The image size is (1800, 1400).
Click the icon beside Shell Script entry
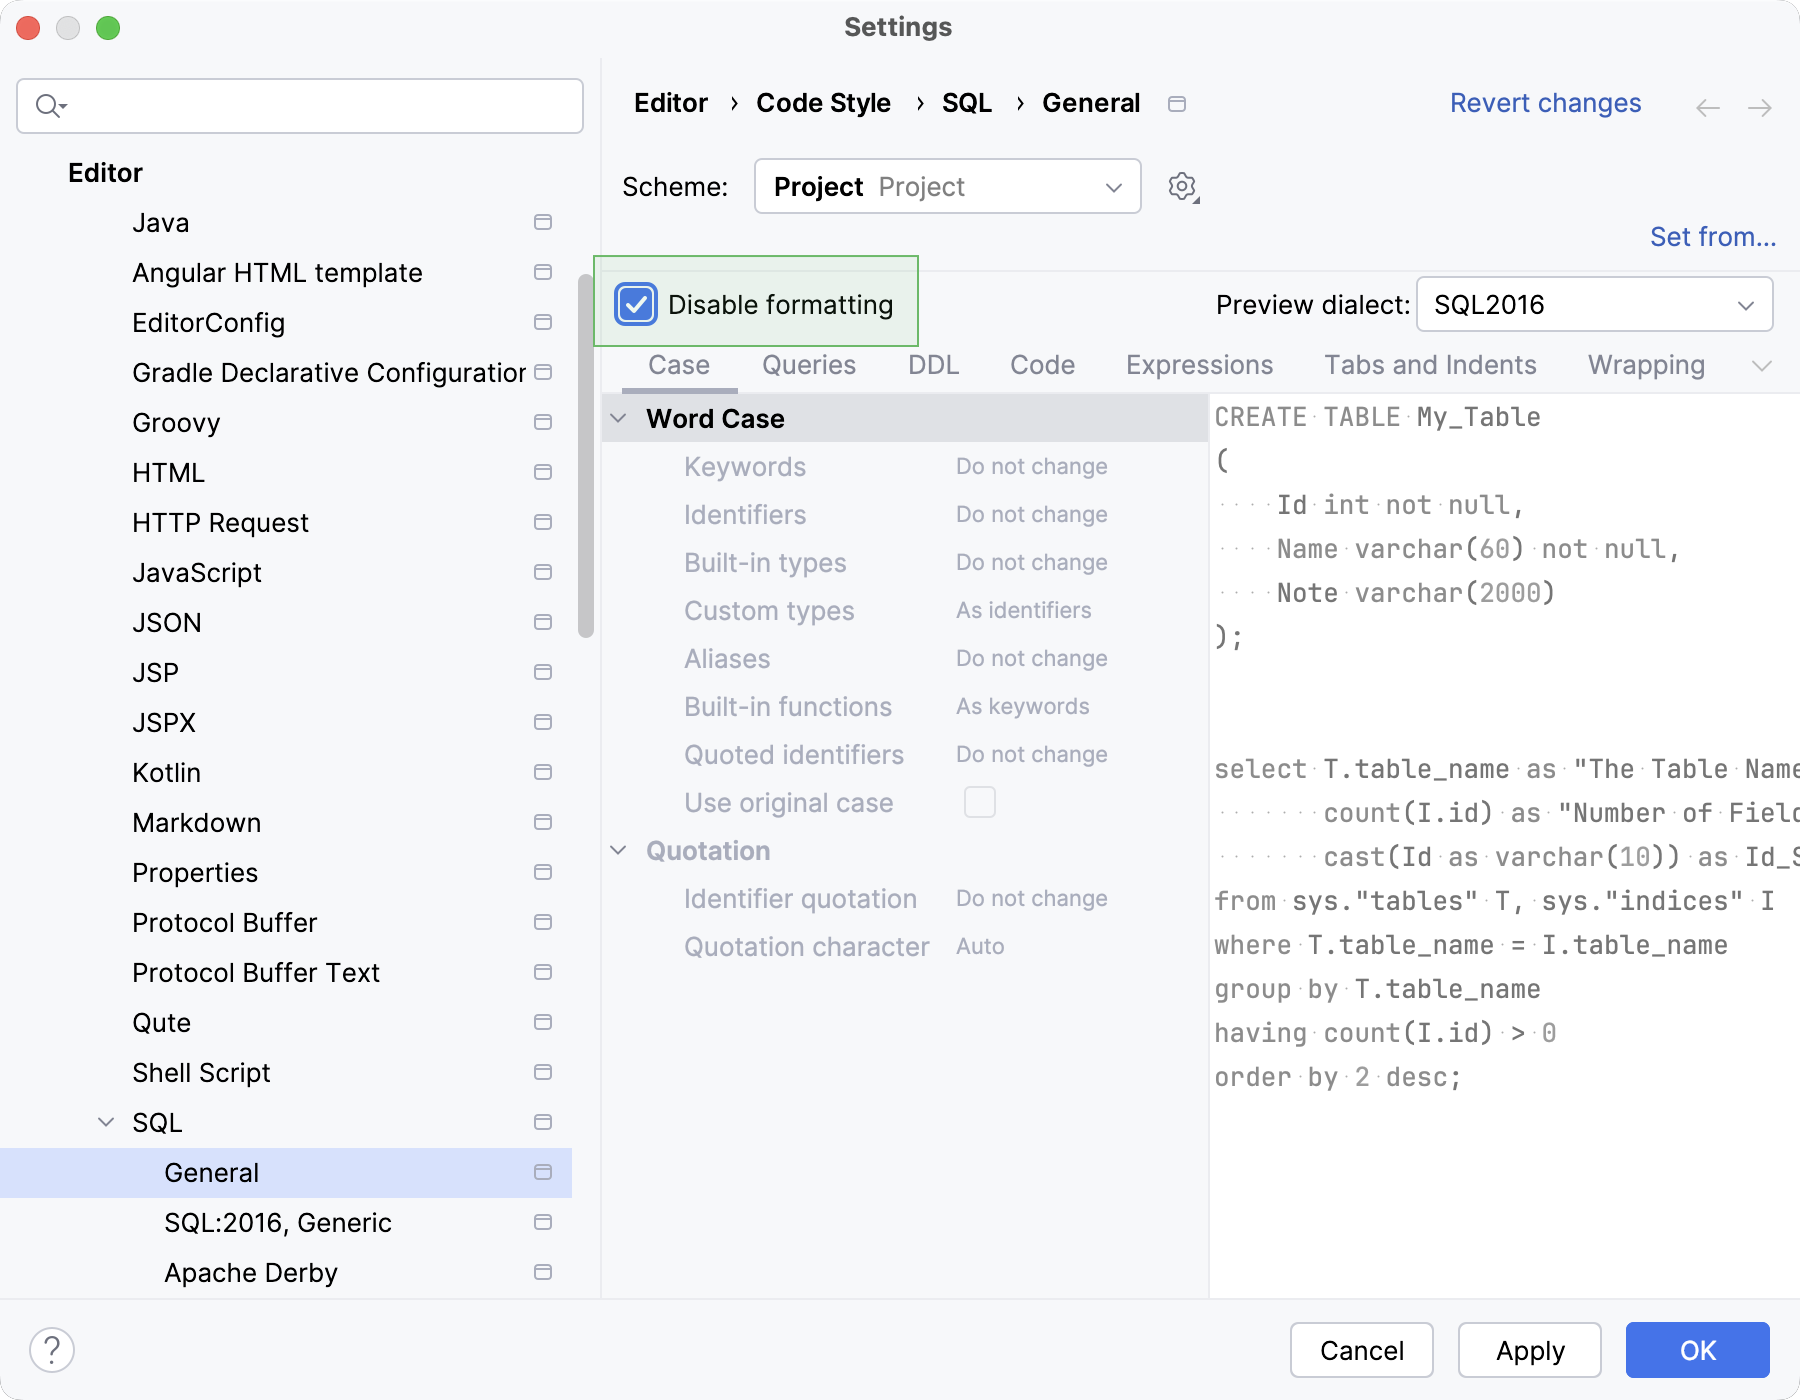(x=543, y=1072)
